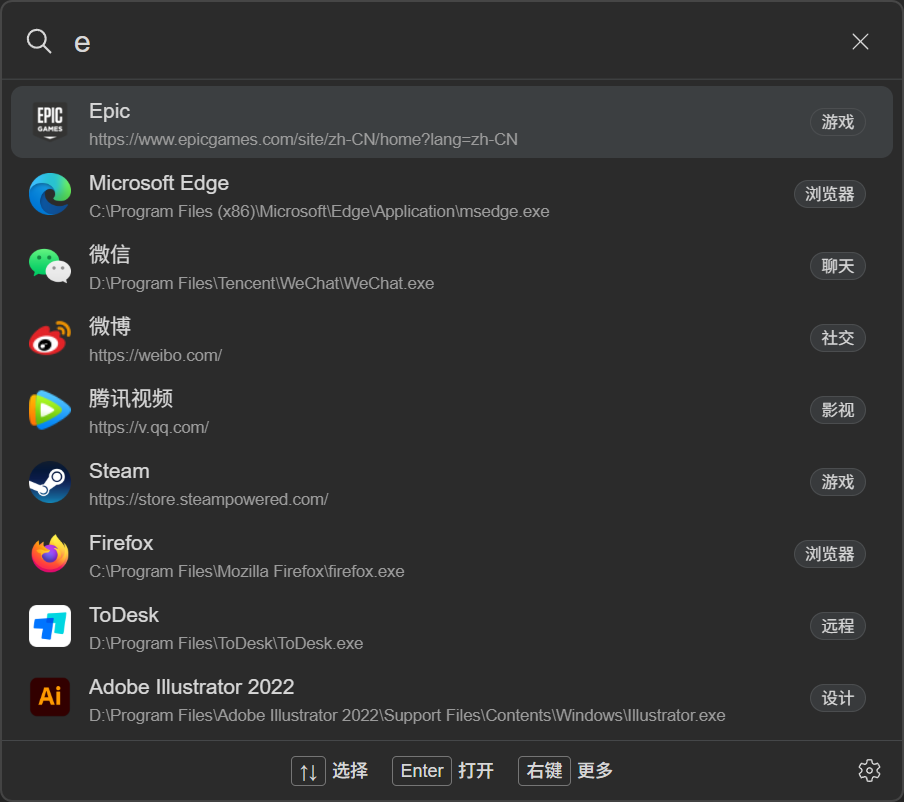Click the Weibo eye logo icon
The width and height of the screenshot is (904, 802).
click(x=50, y=338)
